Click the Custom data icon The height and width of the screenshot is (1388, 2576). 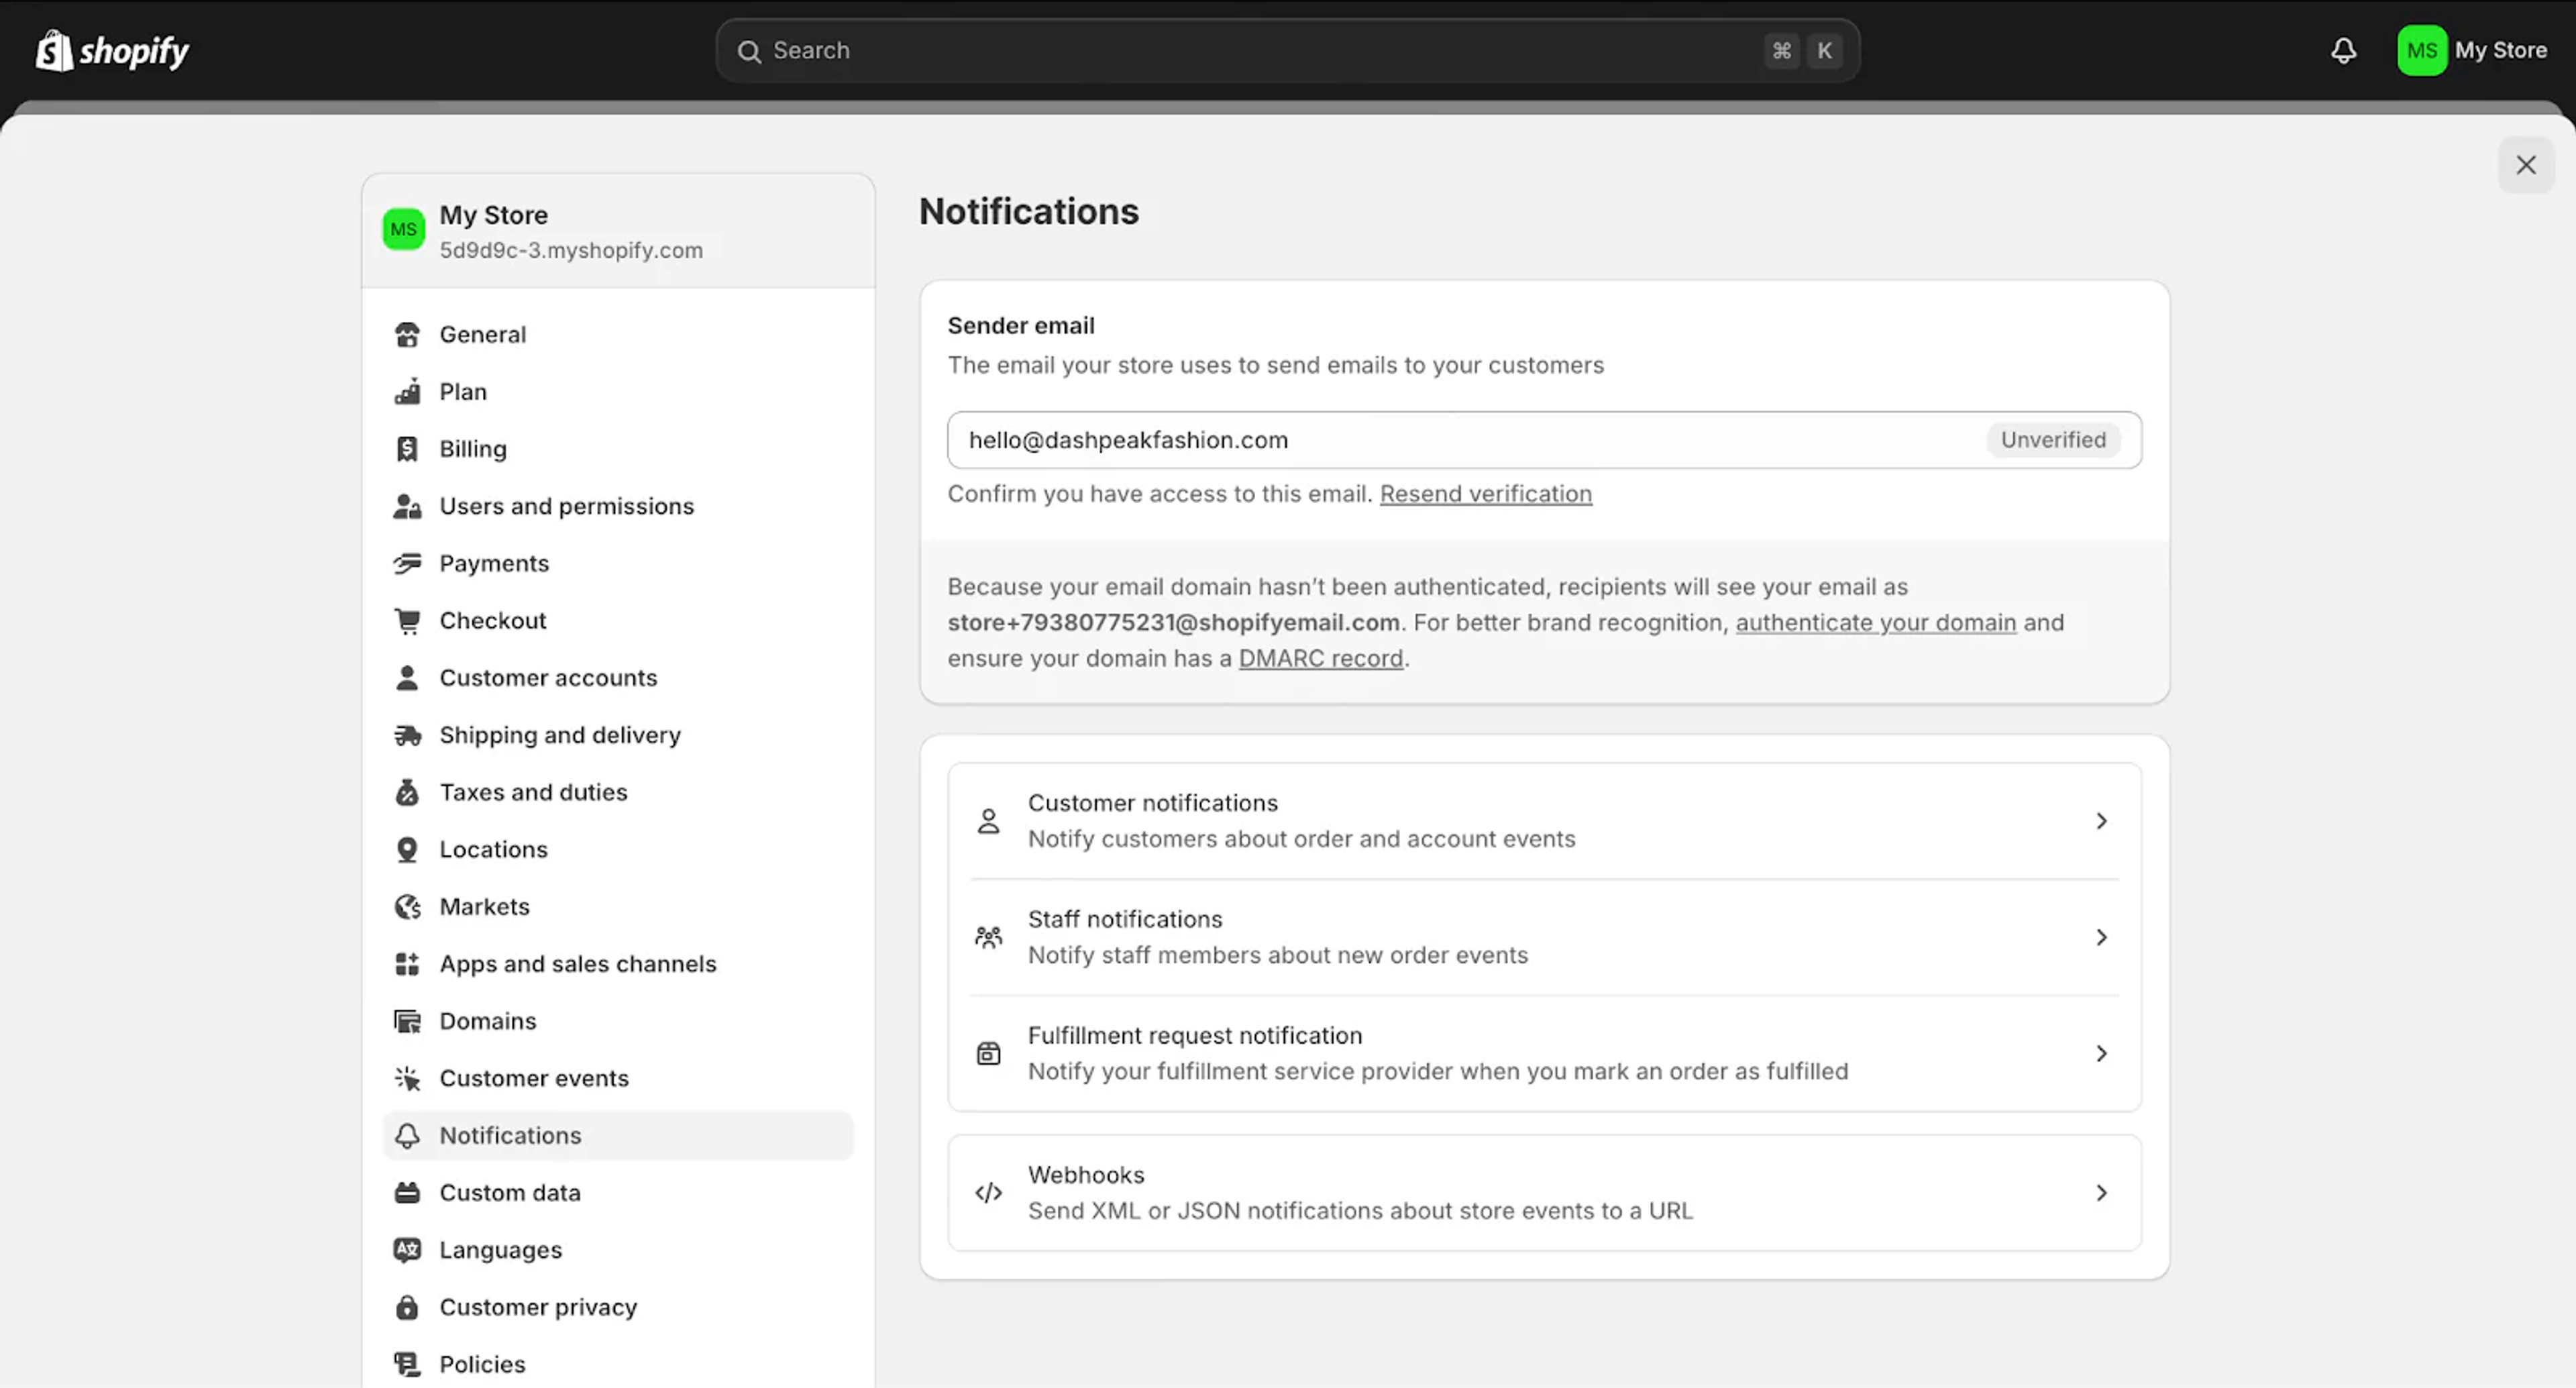[x=407, y=1193]
